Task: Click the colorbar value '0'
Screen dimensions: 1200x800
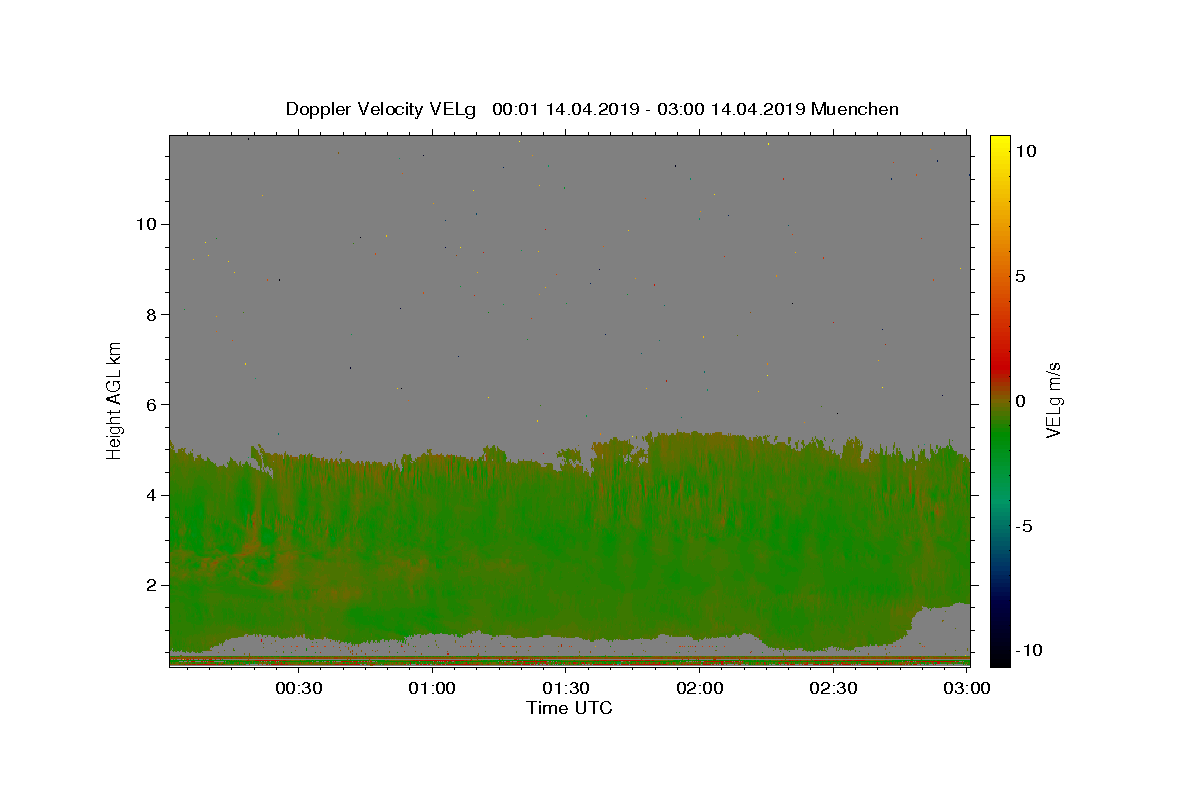Action: (1020, 401)
